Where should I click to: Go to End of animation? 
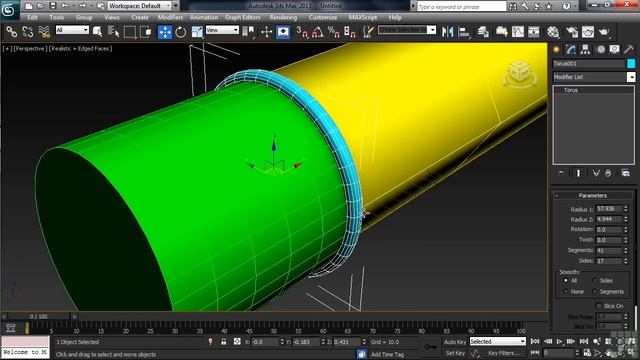[x=584, y=341]
